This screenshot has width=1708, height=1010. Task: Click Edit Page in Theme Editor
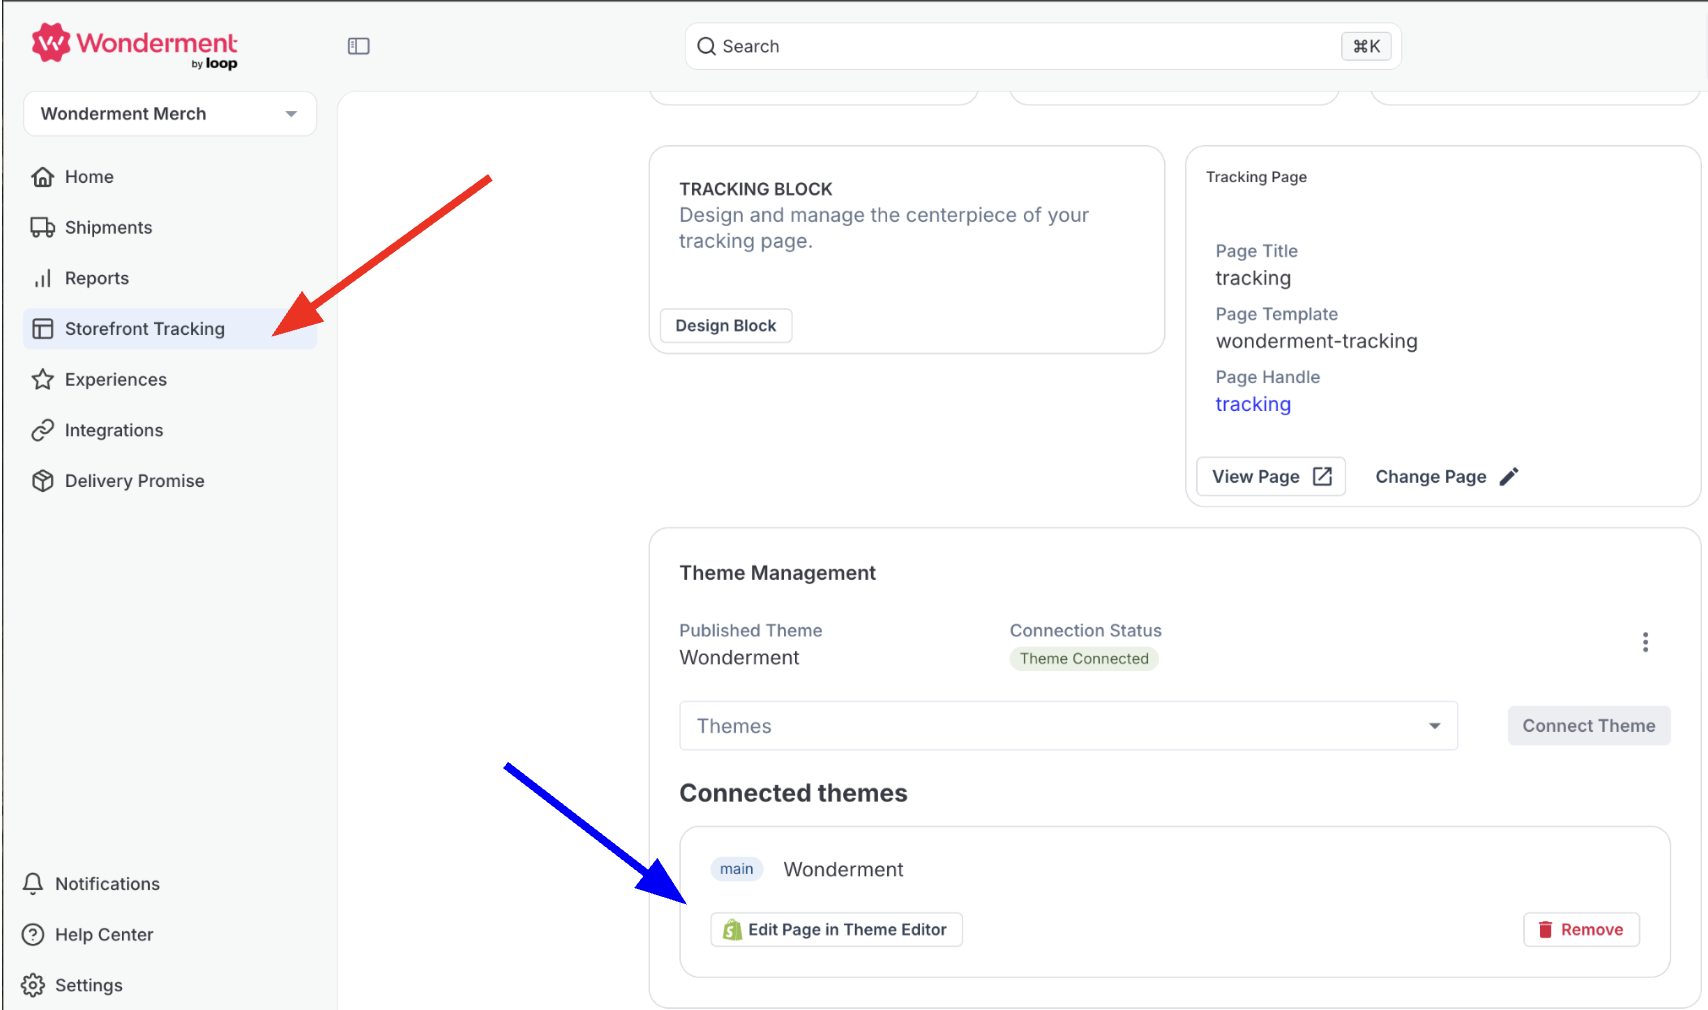click(837, 930)
